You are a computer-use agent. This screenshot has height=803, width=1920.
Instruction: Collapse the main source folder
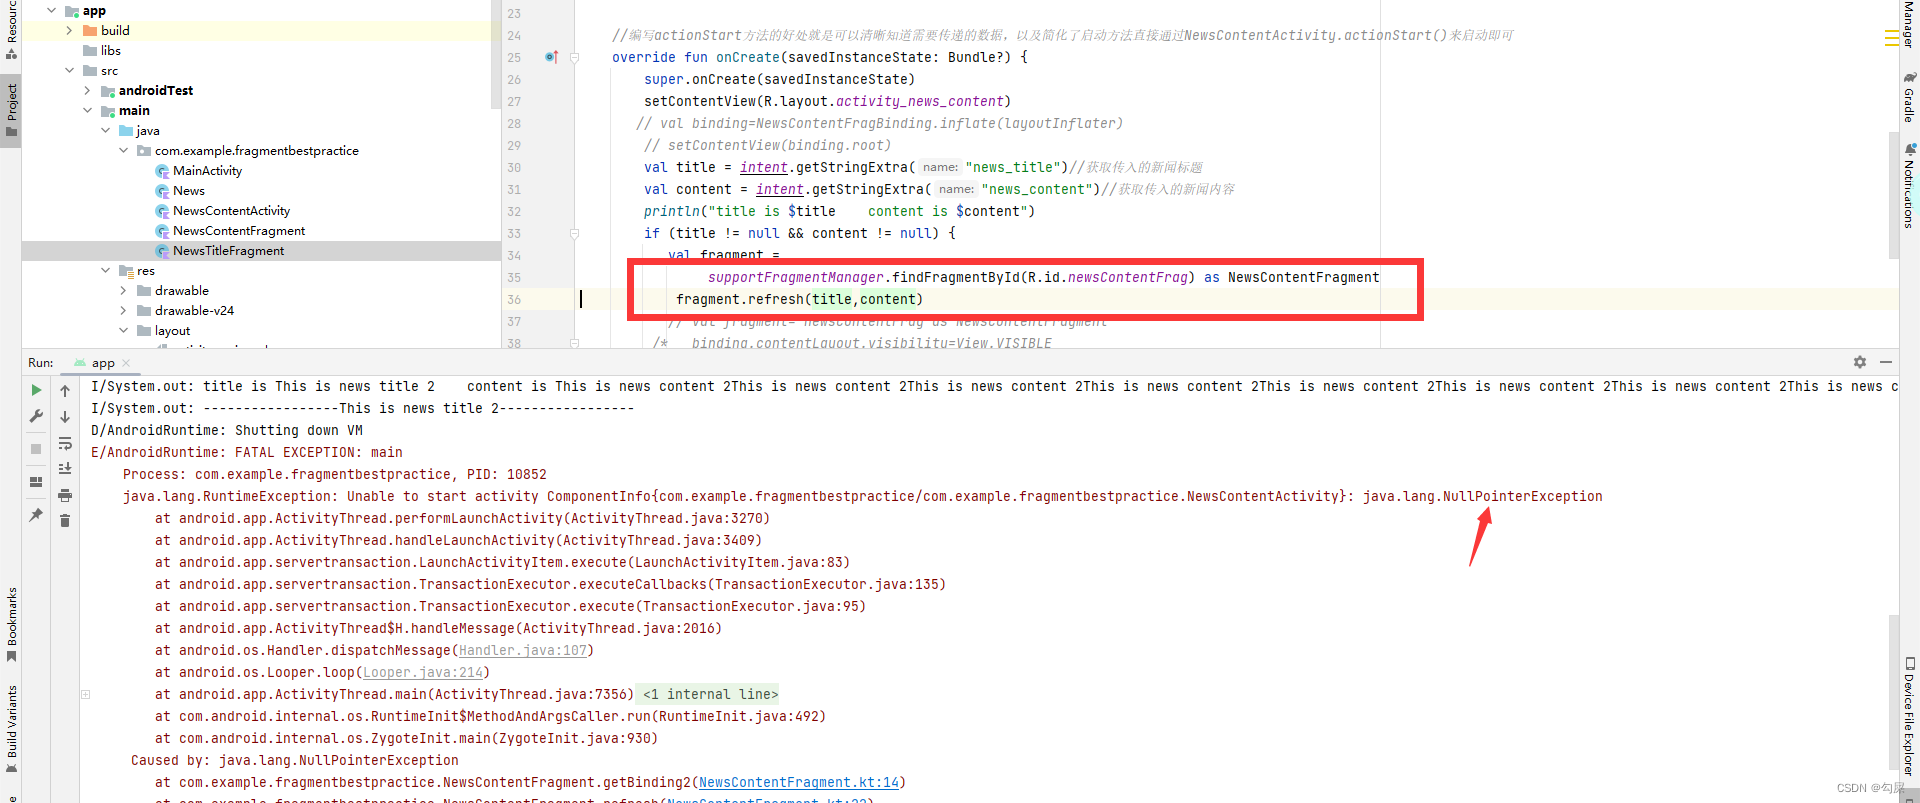(x=87, y=111)
